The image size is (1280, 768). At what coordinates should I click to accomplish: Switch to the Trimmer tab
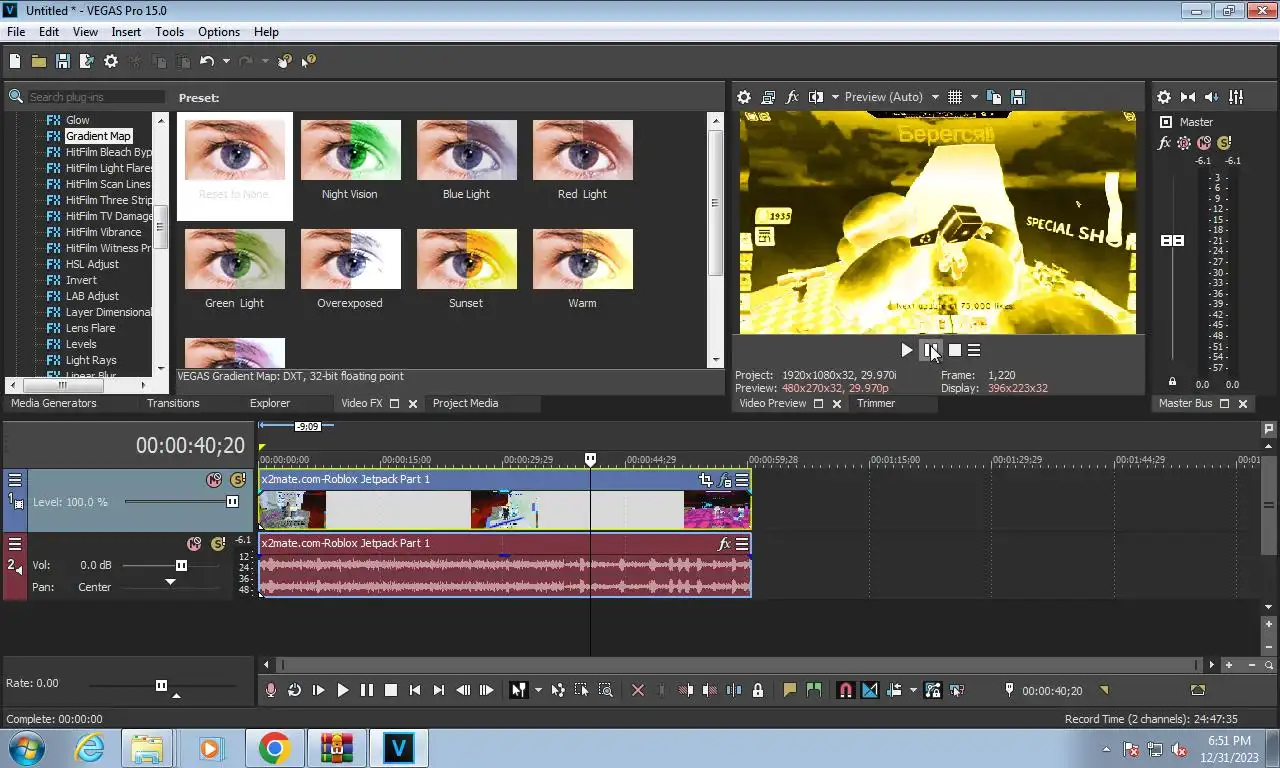[x=876, y=403]
